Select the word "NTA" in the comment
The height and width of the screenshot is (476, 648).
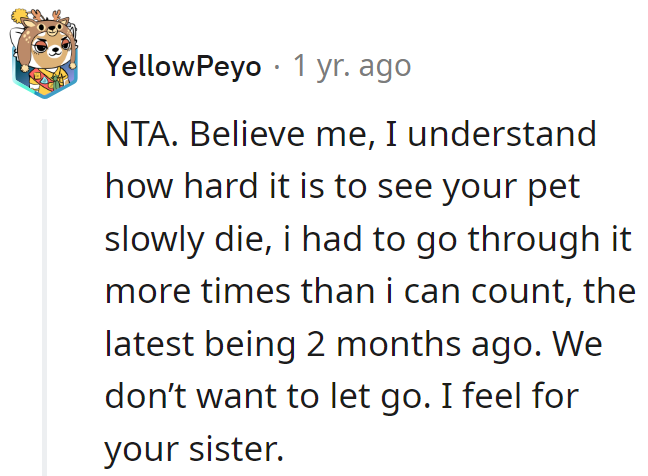pos(138,134)
